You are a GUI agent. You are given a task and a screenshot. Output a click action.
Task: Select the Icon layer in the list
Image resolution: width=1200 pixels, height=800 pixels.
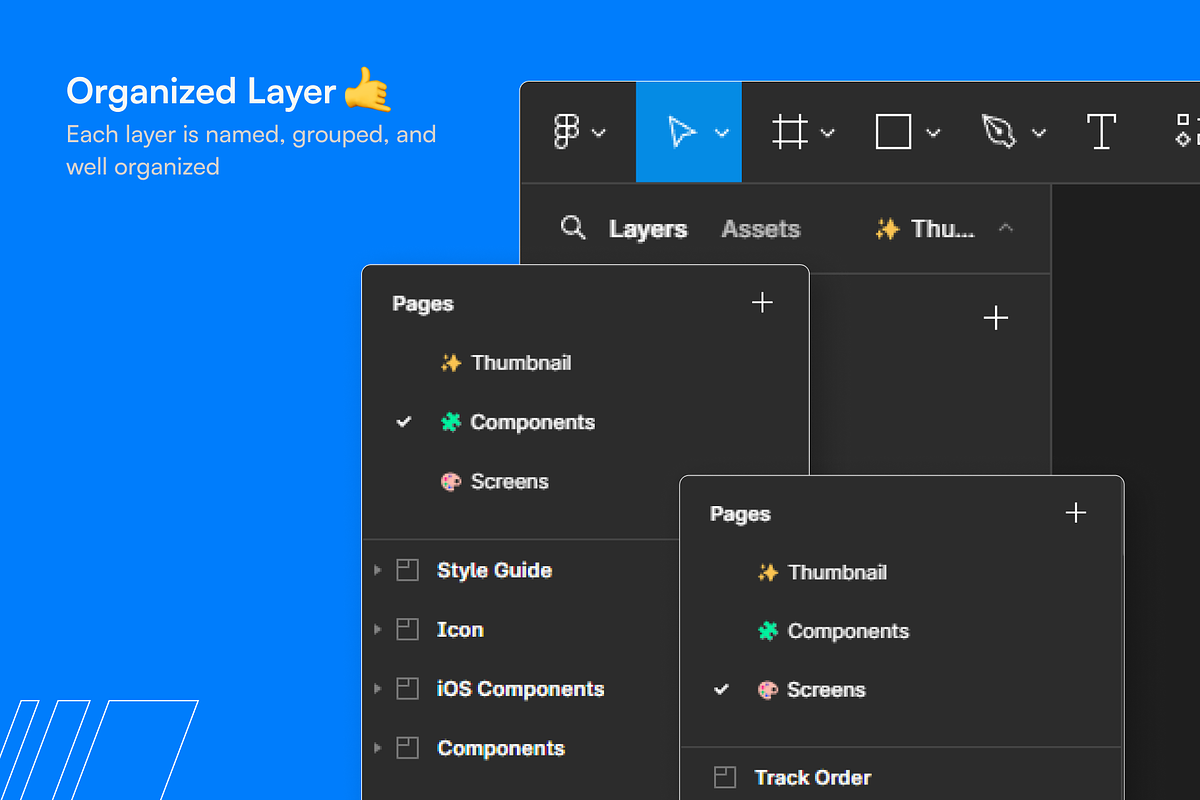click(x=460, y=630)
